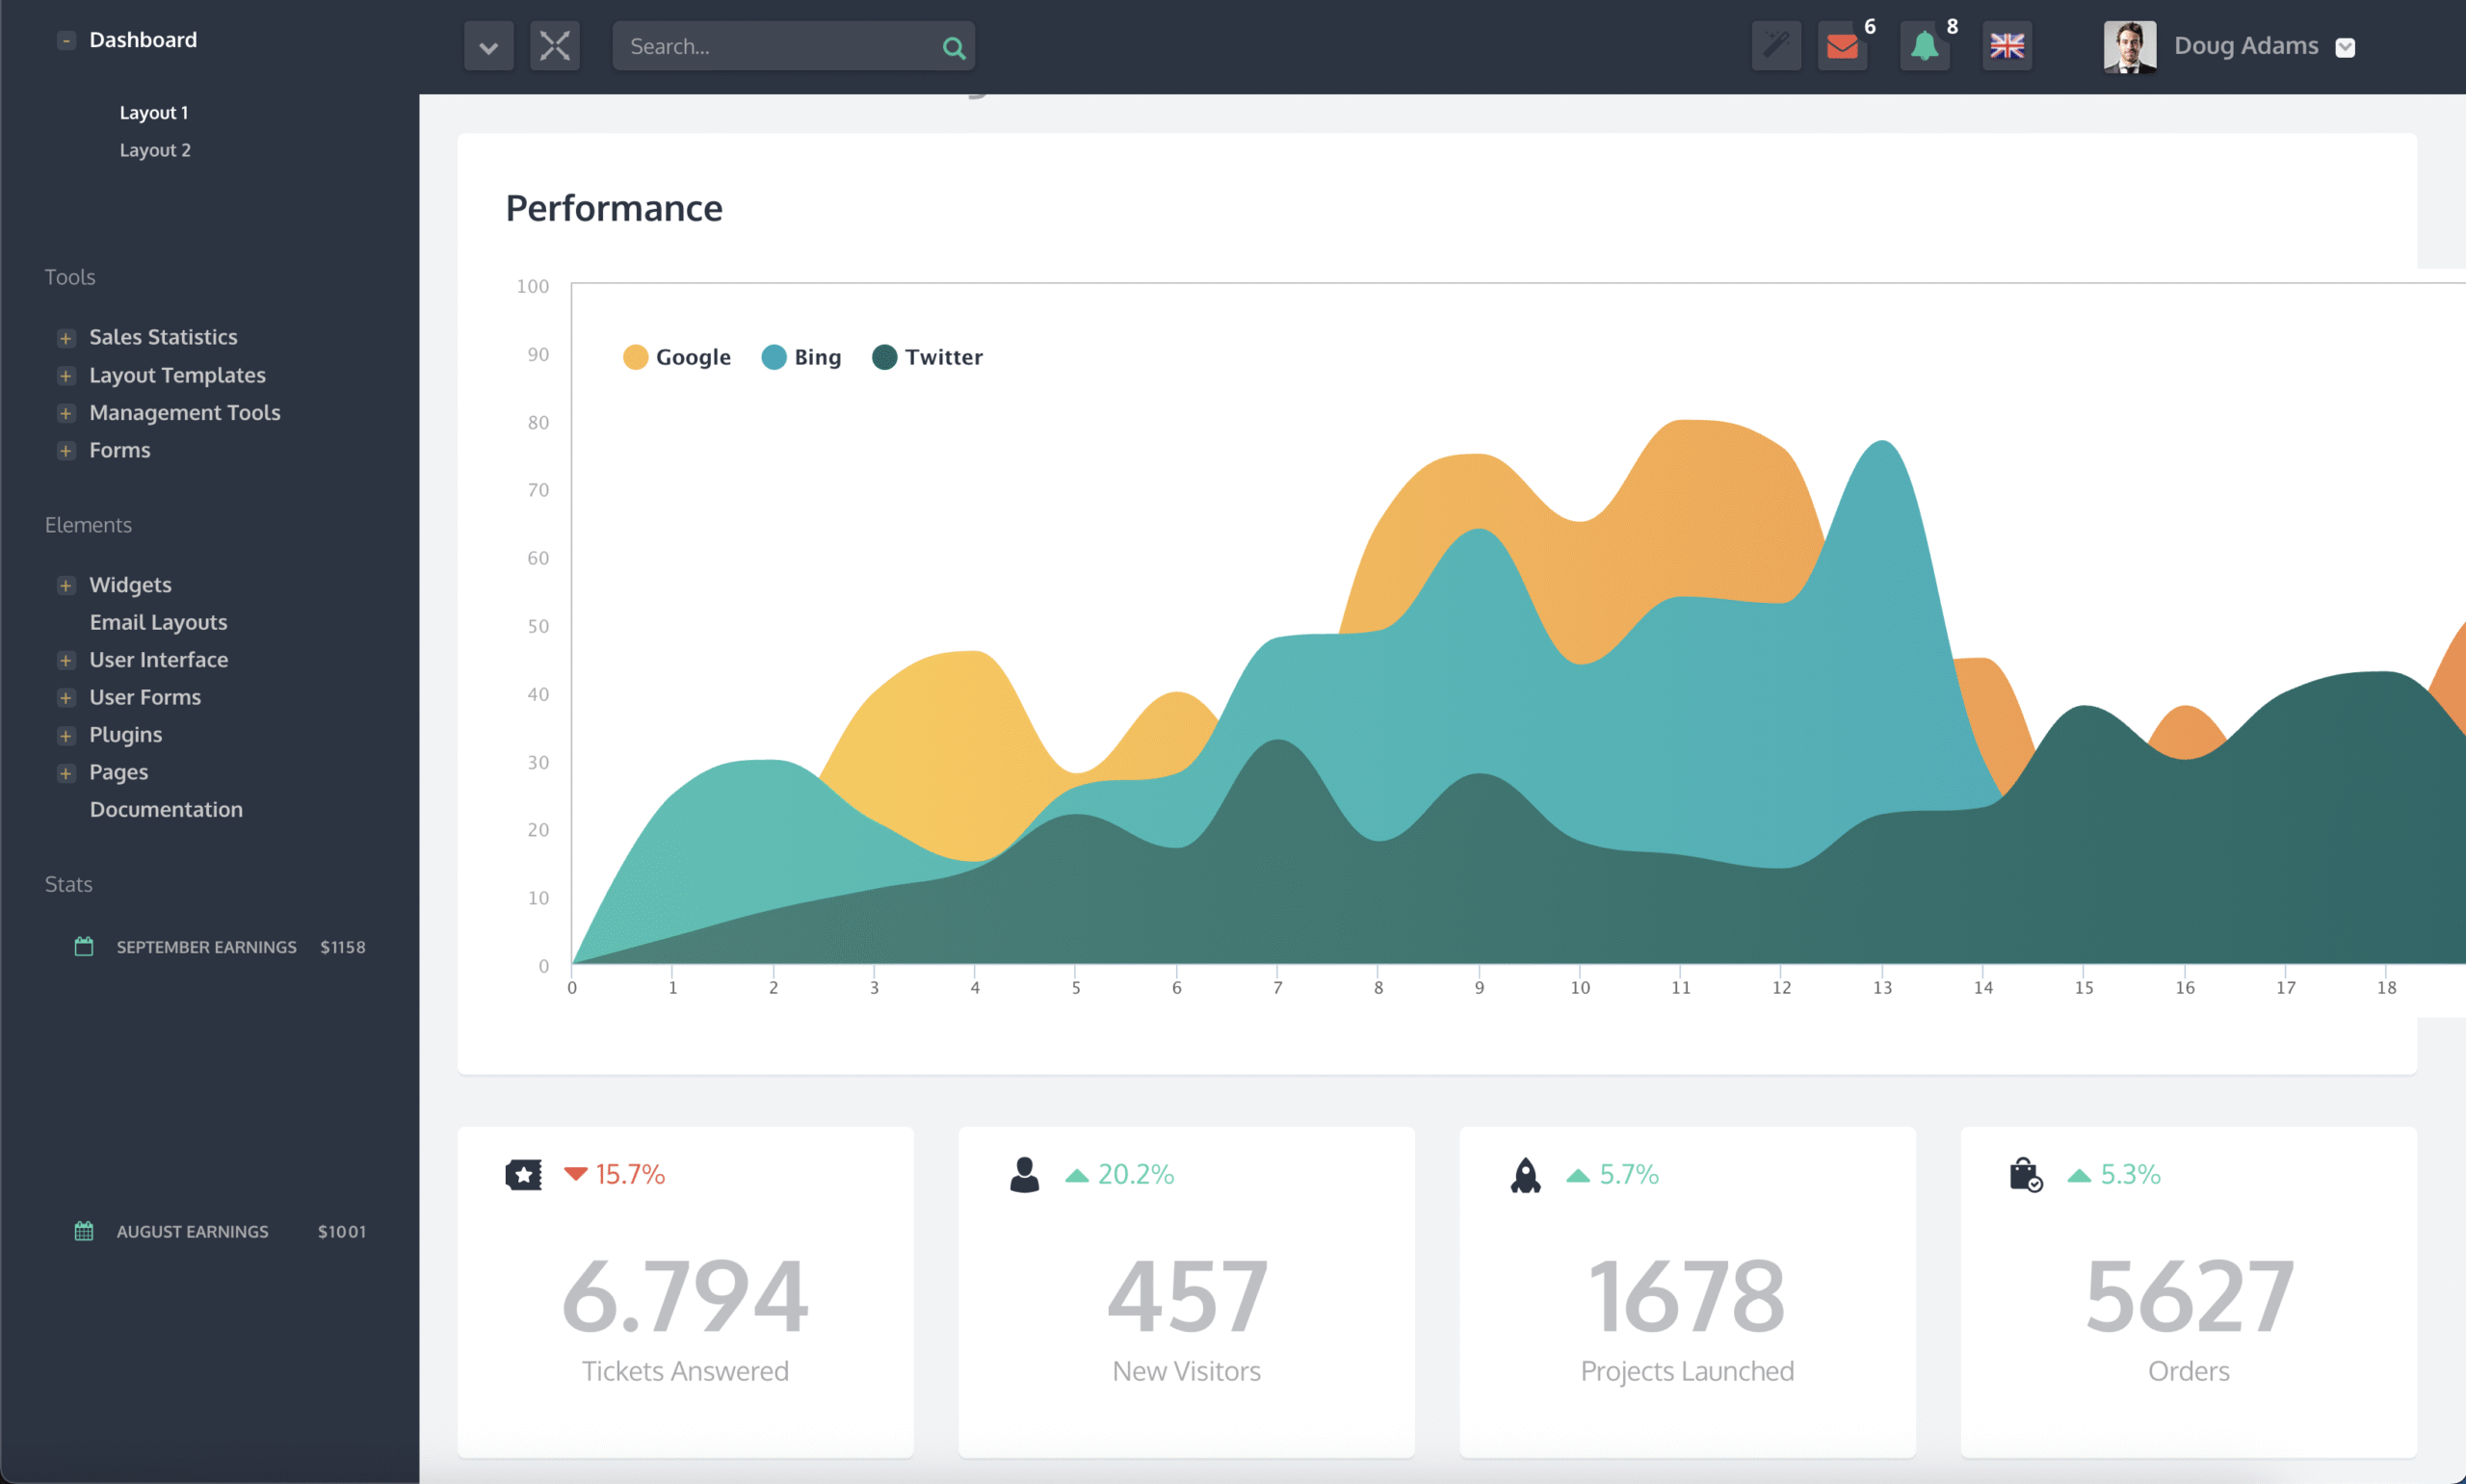The image size is (2466, 1484).
Task: Click the search magnifier icon
Action: [x=953, y=46]
